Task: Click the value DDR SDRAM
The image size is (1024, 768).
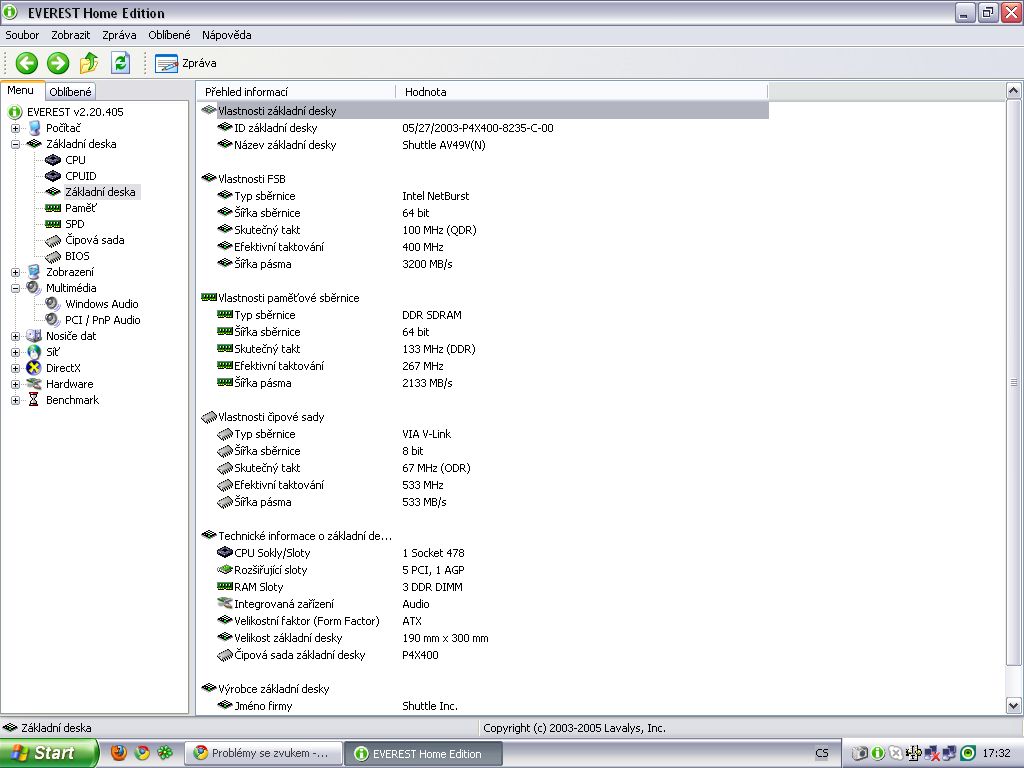Action: [x=432, y=315]
